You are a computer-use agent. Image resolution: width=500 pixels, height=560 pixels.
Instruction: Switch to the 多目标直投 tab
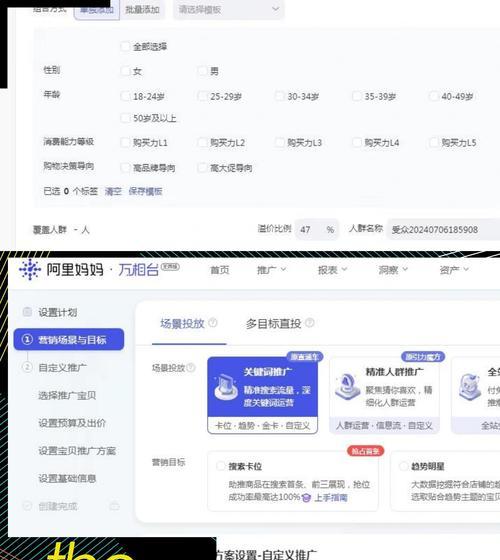[x=273, y=324]
